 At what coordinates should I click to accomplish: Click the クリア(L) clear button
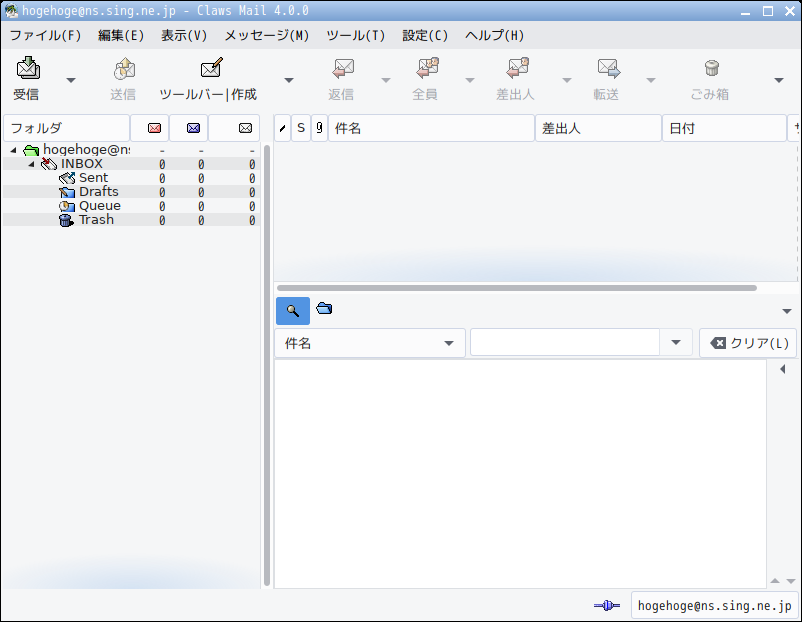pos(748,343)
